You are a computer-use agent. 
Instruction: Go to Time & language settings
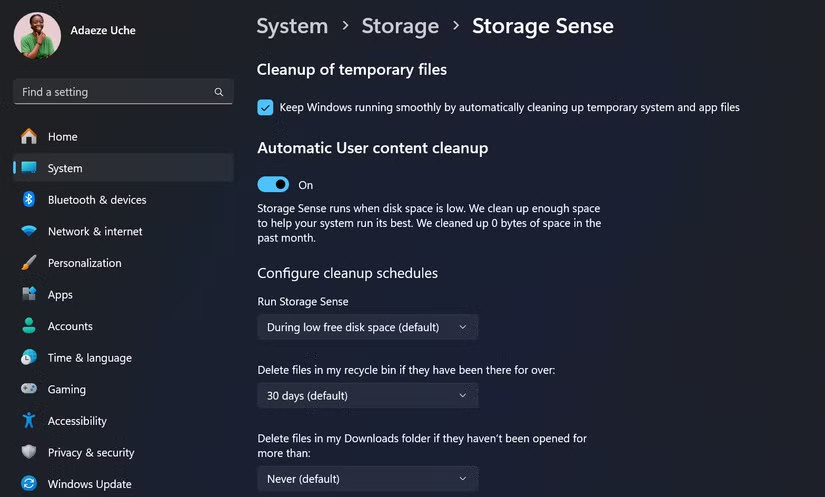coord(89,358)
